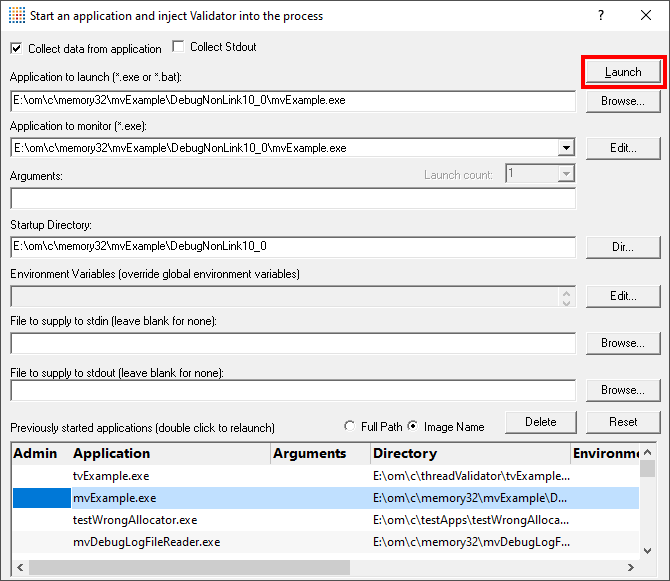
Task: Select the mvDebugLogFileReader.exe row
Action: 326,542
